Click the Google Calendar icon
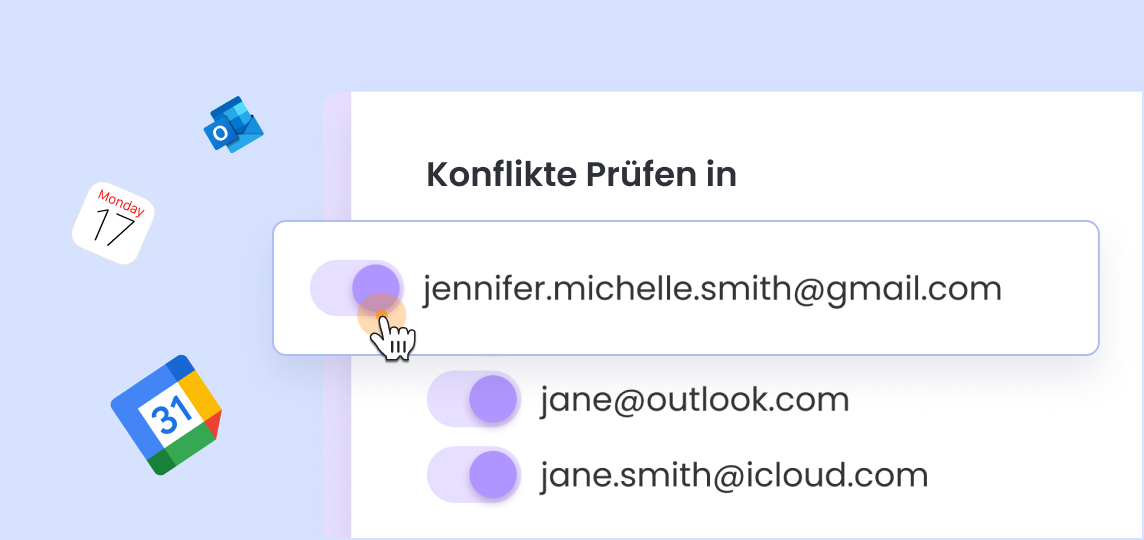Screen dimensions: 1144x540 (x=165, y=414)
